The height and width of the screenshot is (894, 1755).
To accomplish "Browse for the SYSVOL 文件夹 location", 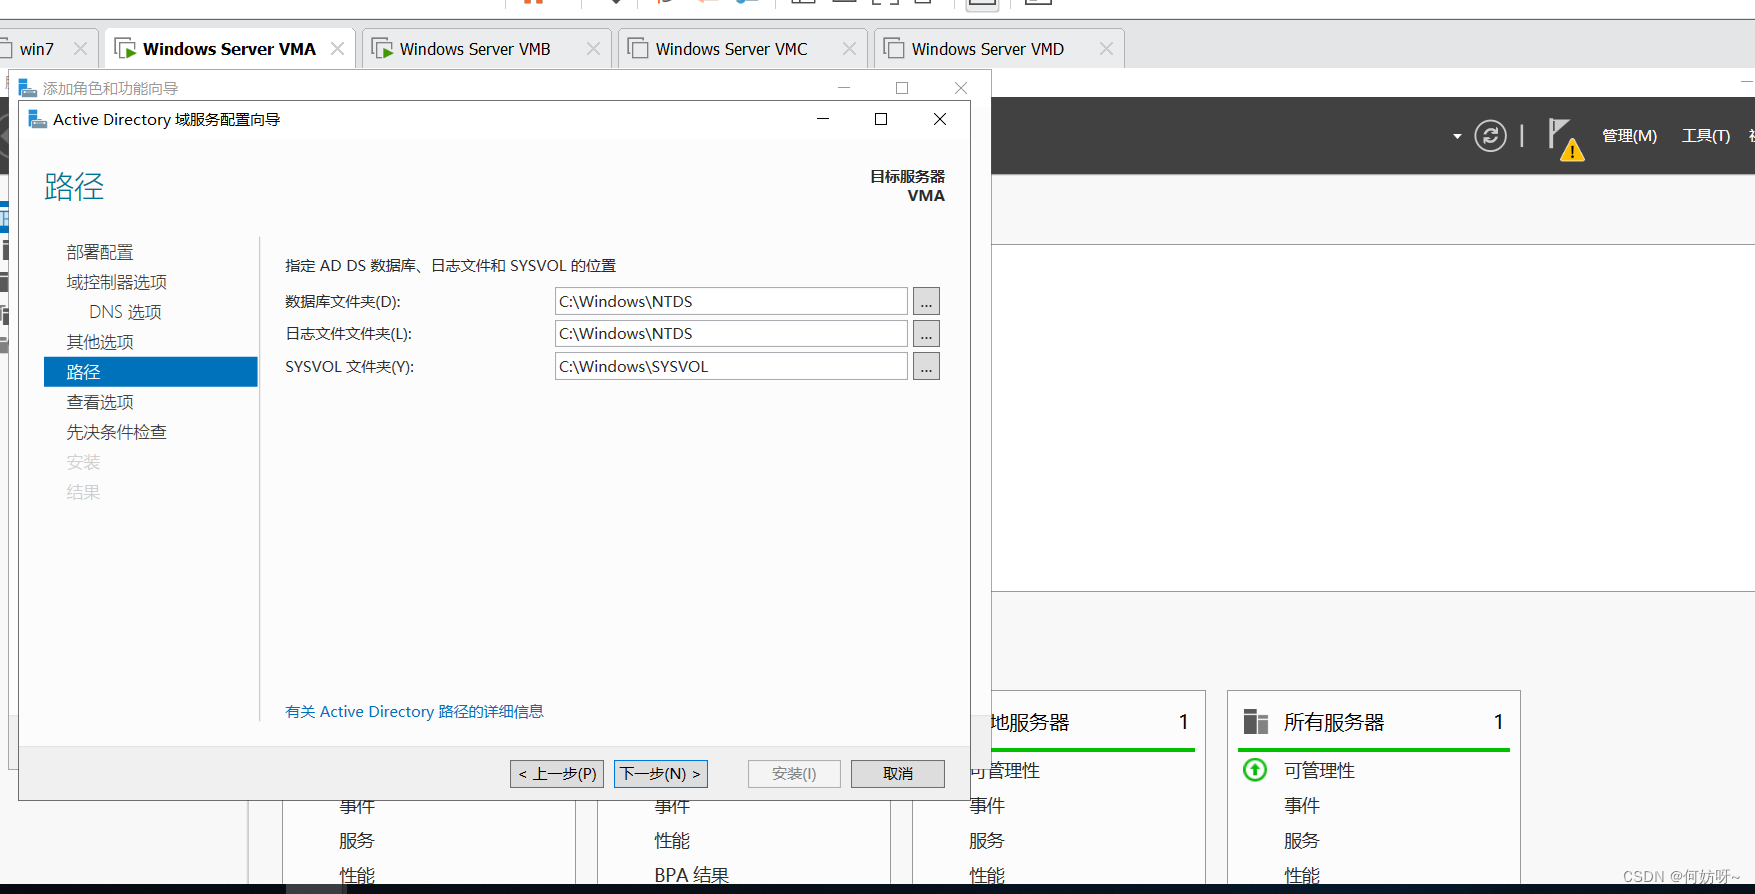I will (926, 366).
